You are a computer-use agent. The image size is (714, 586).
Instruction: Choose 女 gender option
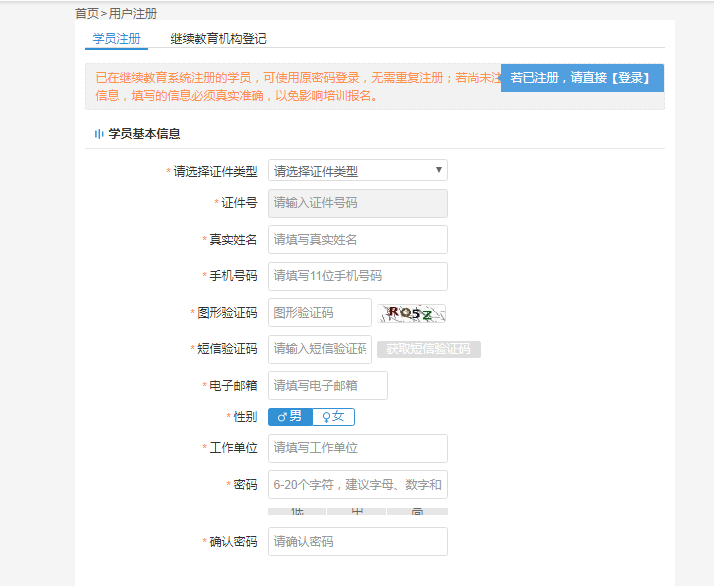tap(333, 417)
